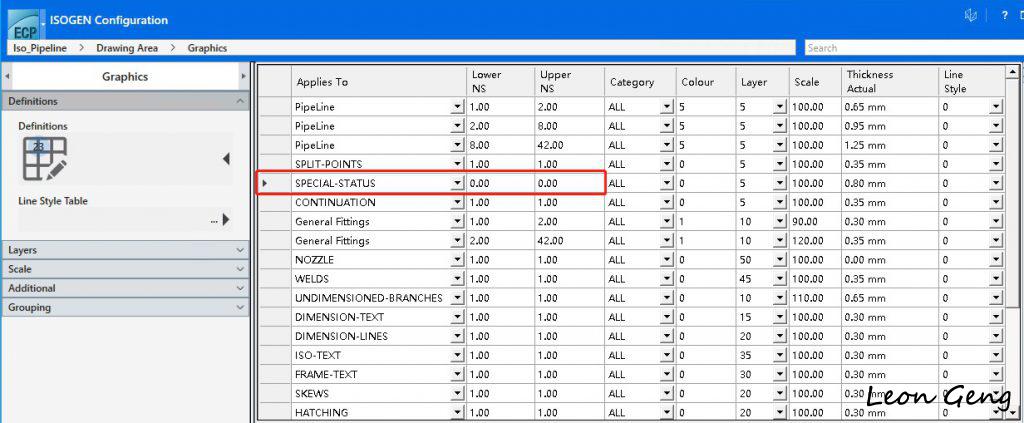Click scale value 90.00
1024x423 pixels.
tap(814, 222)
